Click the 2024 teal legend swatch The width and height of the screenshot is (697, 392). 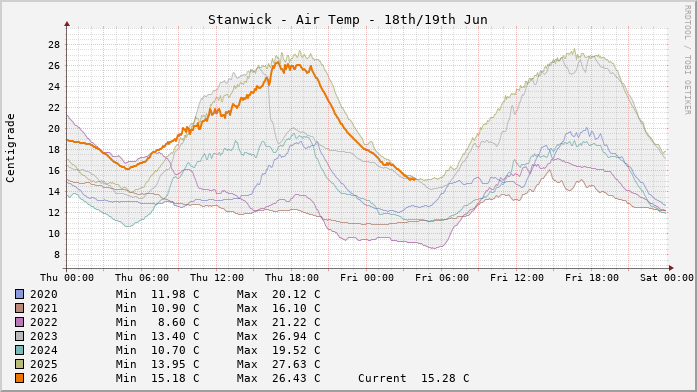19,350
